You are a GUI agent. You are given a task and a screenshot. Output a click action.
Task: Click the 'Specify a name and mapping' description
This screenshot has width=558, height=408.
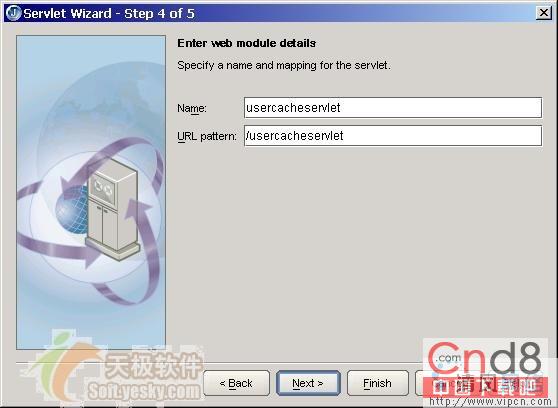[x=284, y=66]
